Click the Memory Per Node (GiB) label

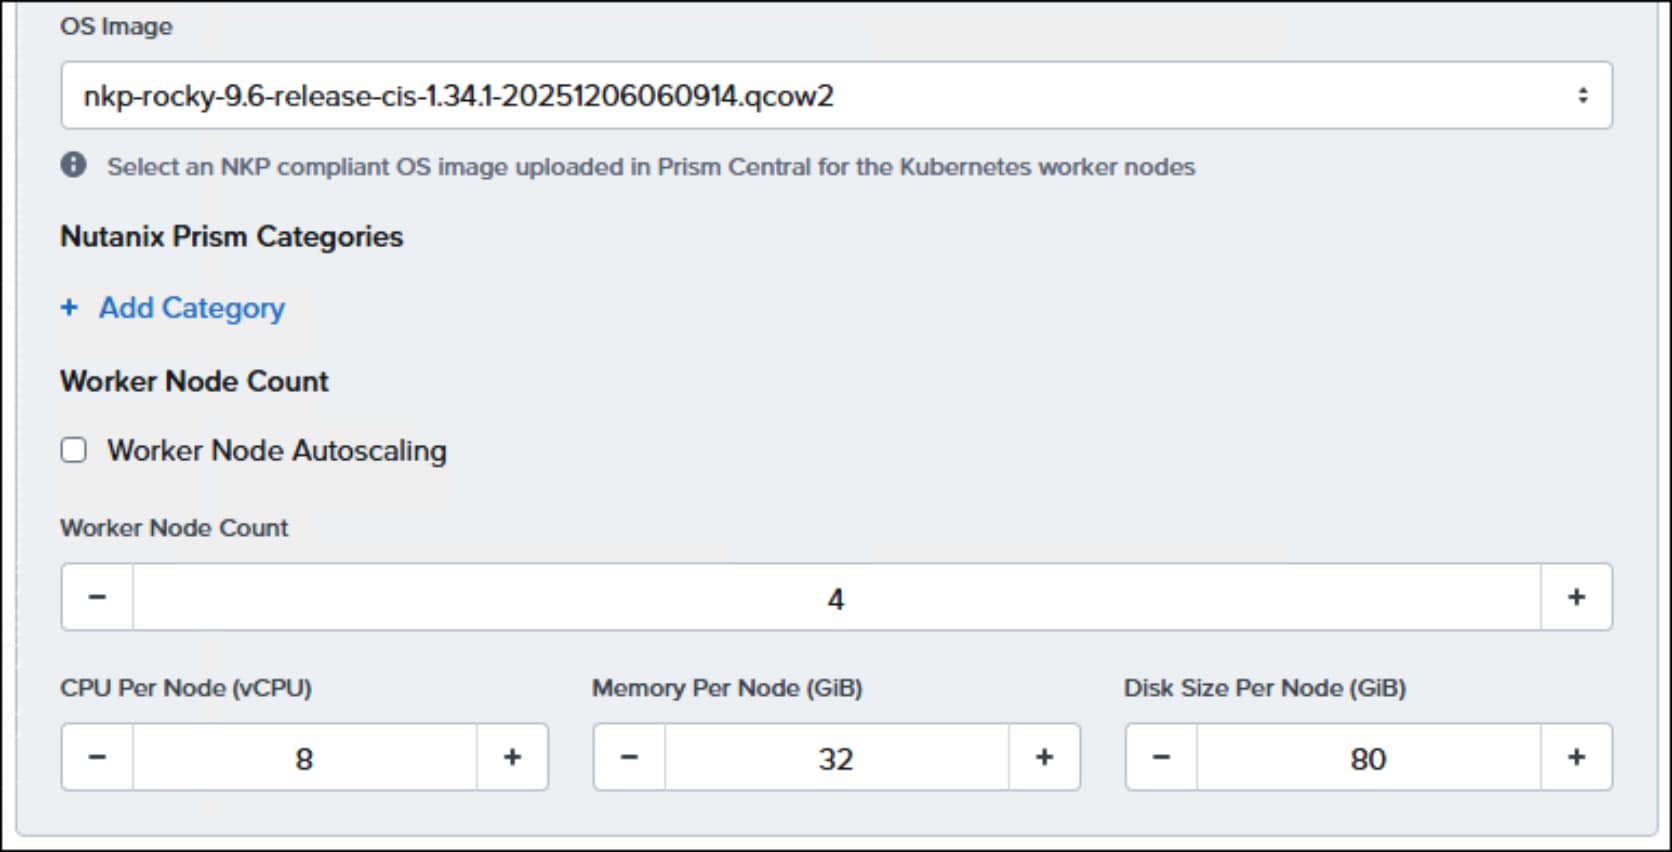pyautogui.click(x=727, y=688)
